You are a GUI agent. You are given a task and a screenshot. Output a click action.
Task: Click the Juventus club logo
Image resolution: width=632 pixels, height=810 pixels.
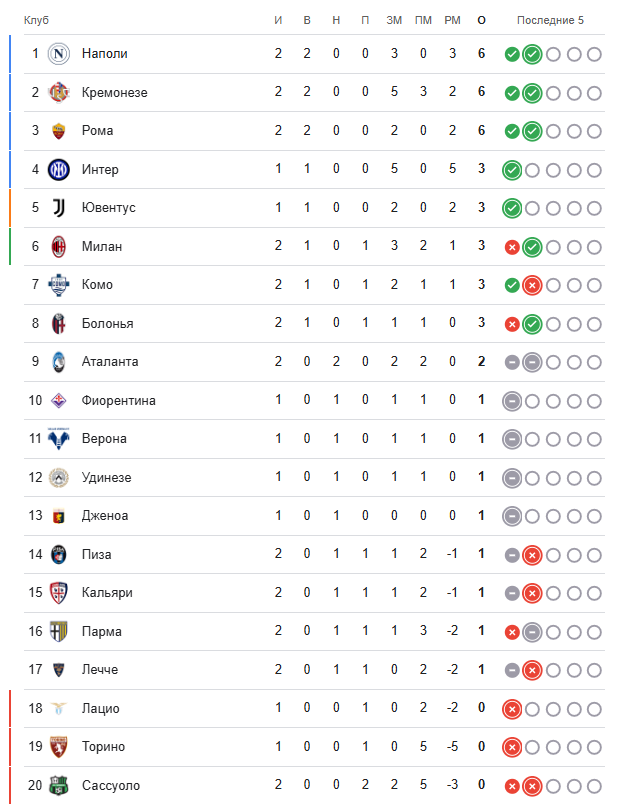pos(61,208)
